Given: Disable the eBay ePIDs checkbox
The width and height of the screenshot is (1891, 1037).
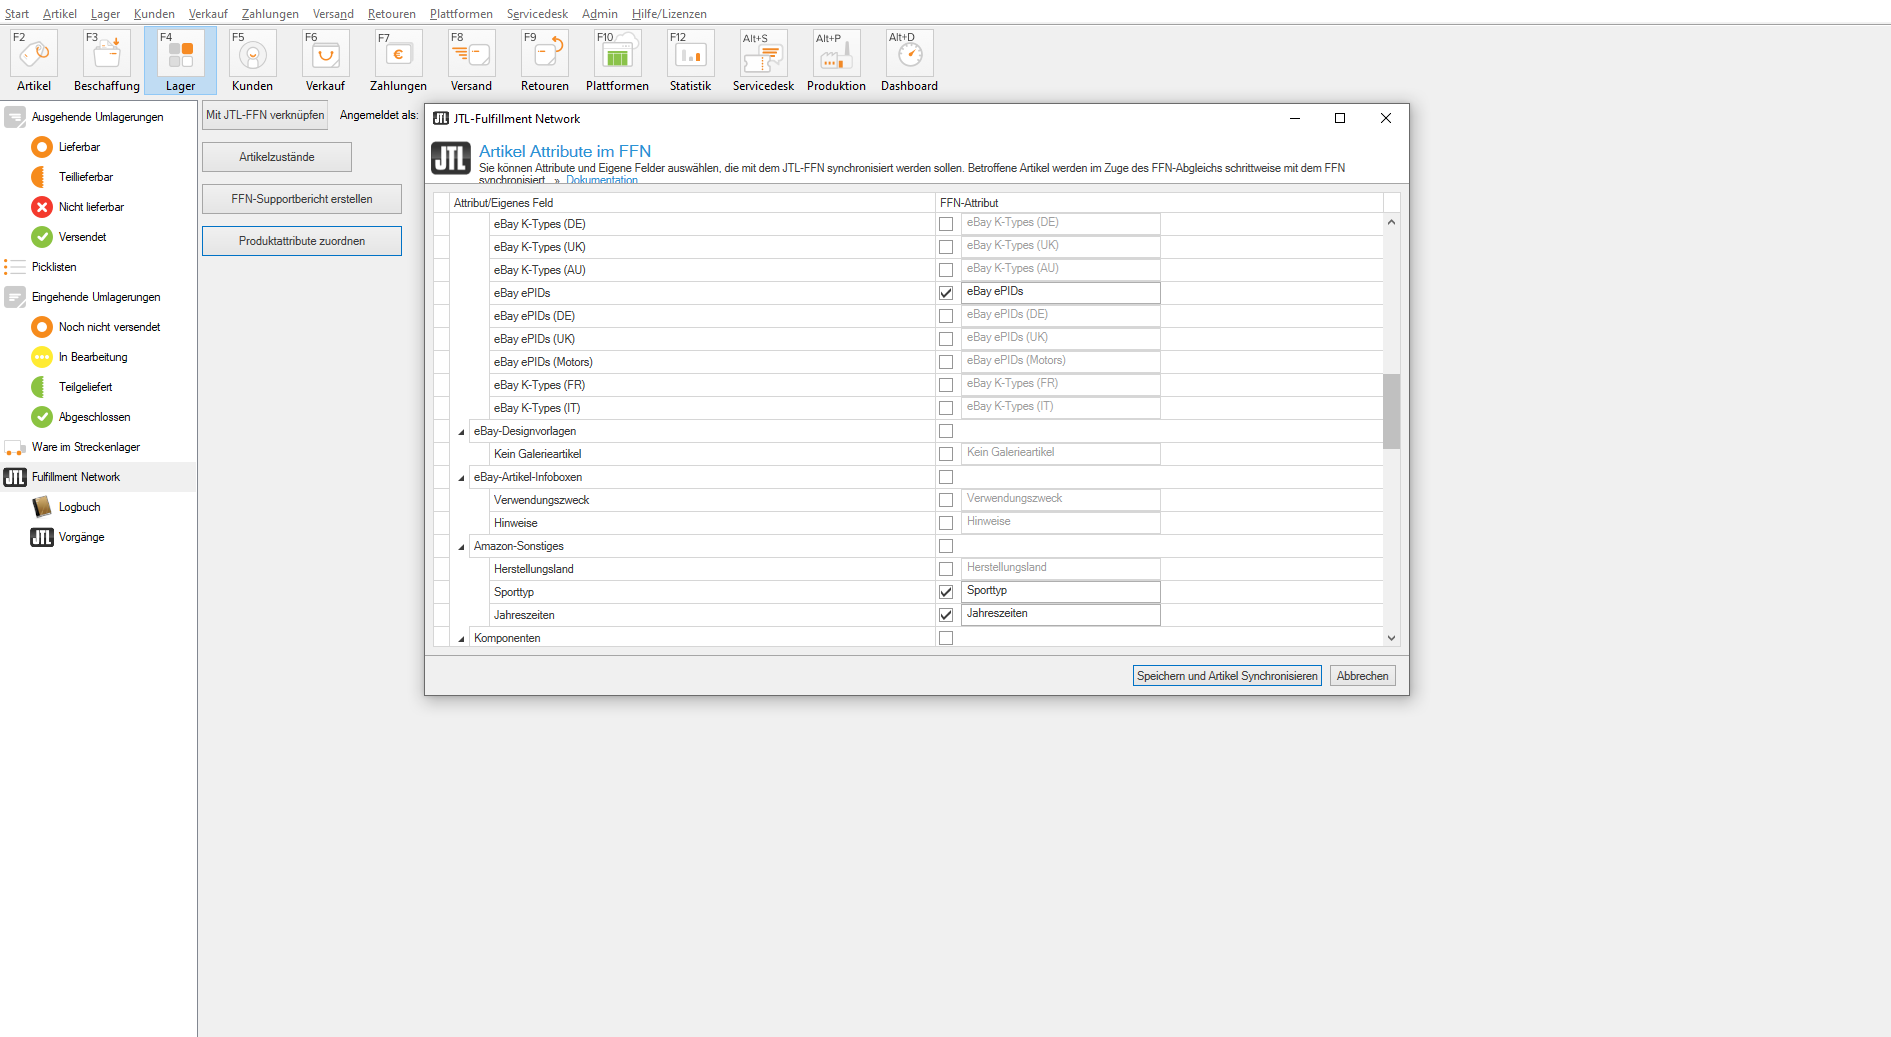Looking at the screenshot, I should pos(945,293).
